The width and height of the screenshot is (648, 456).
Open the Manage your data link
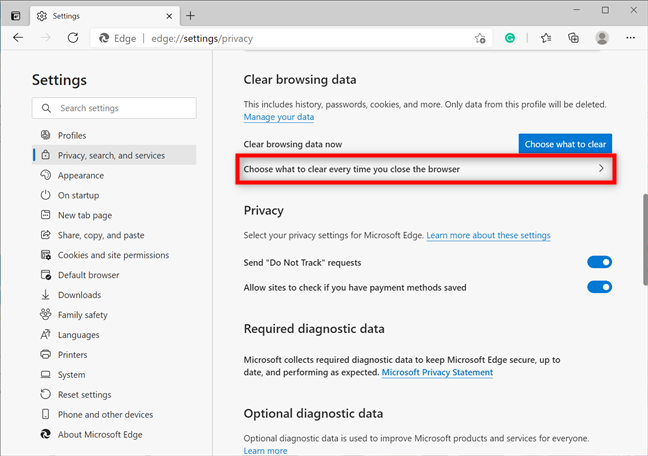pyautogui.click(x=279, y=117)
